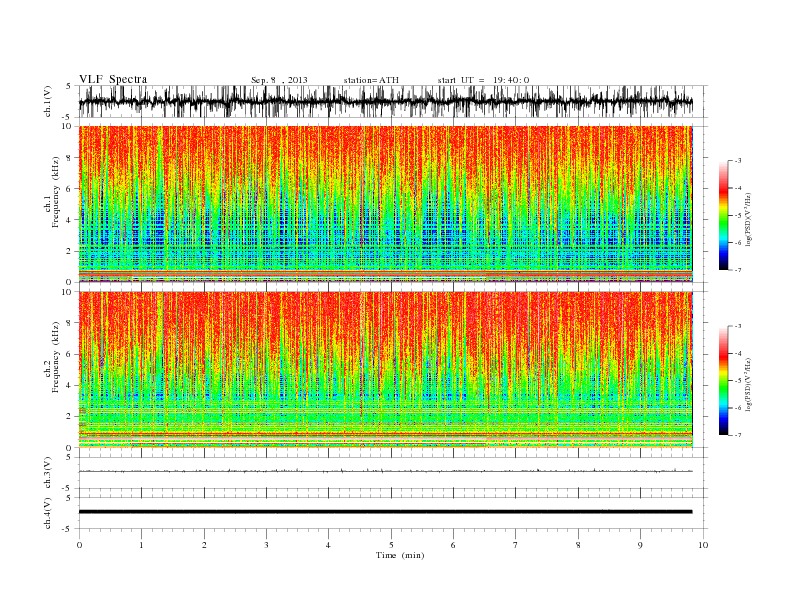The width and height of the screenshot is (792, 612).
Task: Click the ch.1 spectrogram color bar
Action: pyautogui.click(x=723, y=216)
